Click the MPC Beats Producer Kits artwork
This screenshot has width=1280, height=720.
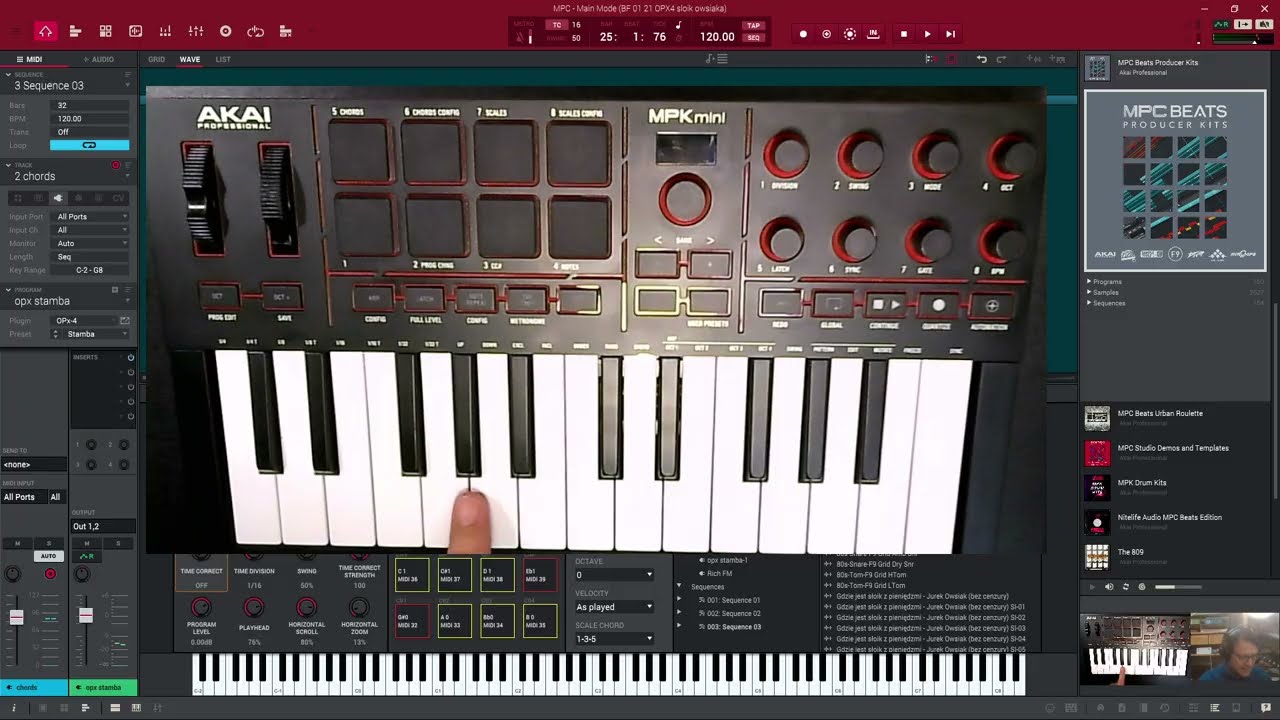point(1175,181)
